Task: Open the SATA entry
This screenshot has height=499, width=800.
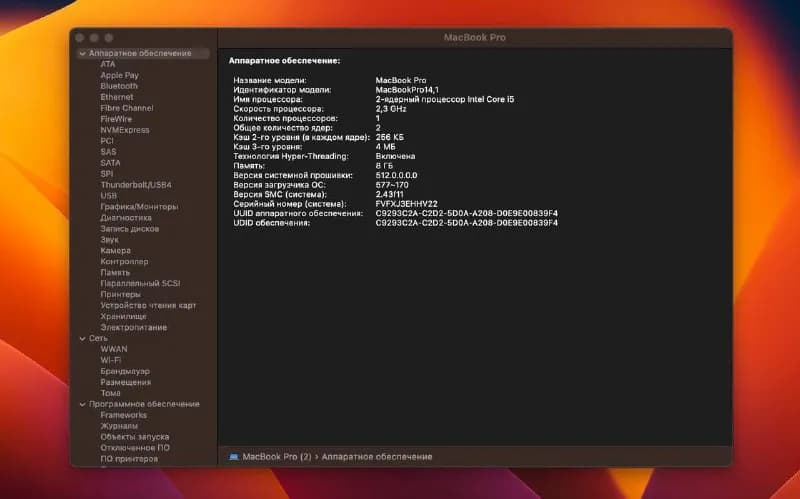Action: point(110,163)
